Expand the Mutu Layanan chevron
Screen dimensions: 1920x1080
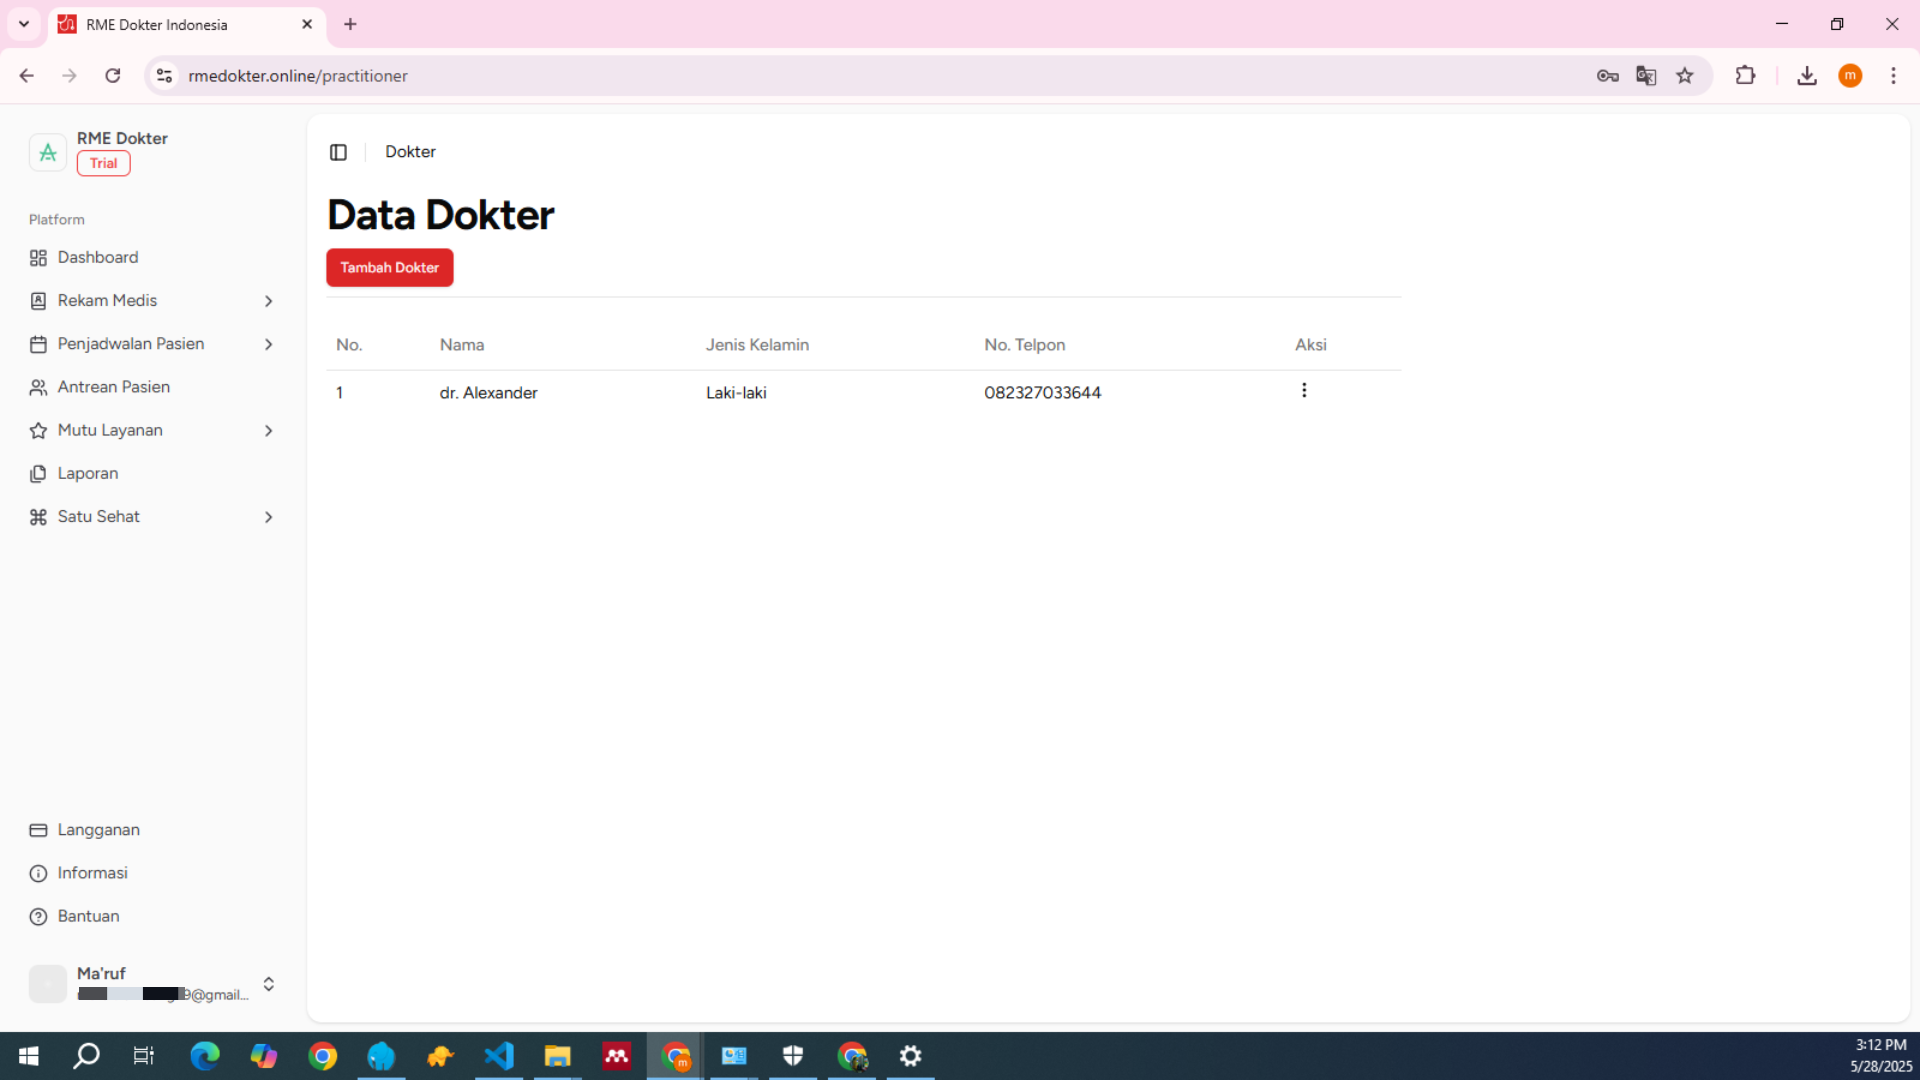point(268,431)
